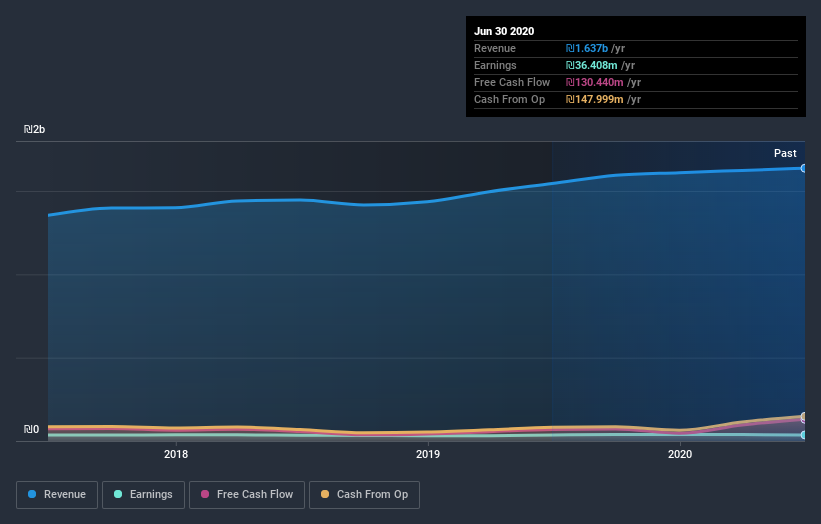Select the 2018 x-axis label

pyautogui.click(x=176, y=454)
